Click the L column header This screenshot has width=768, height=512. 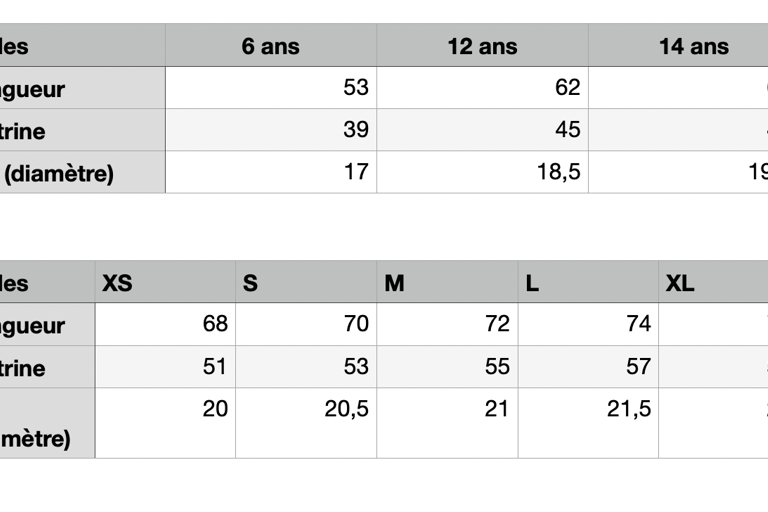click(588, 282)
